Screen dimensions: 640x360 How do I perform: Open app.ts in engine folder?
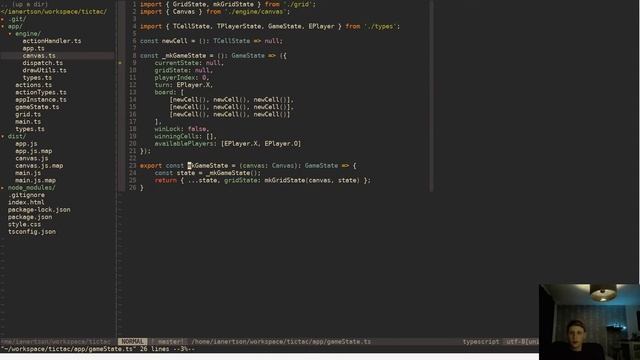point(33,49)
